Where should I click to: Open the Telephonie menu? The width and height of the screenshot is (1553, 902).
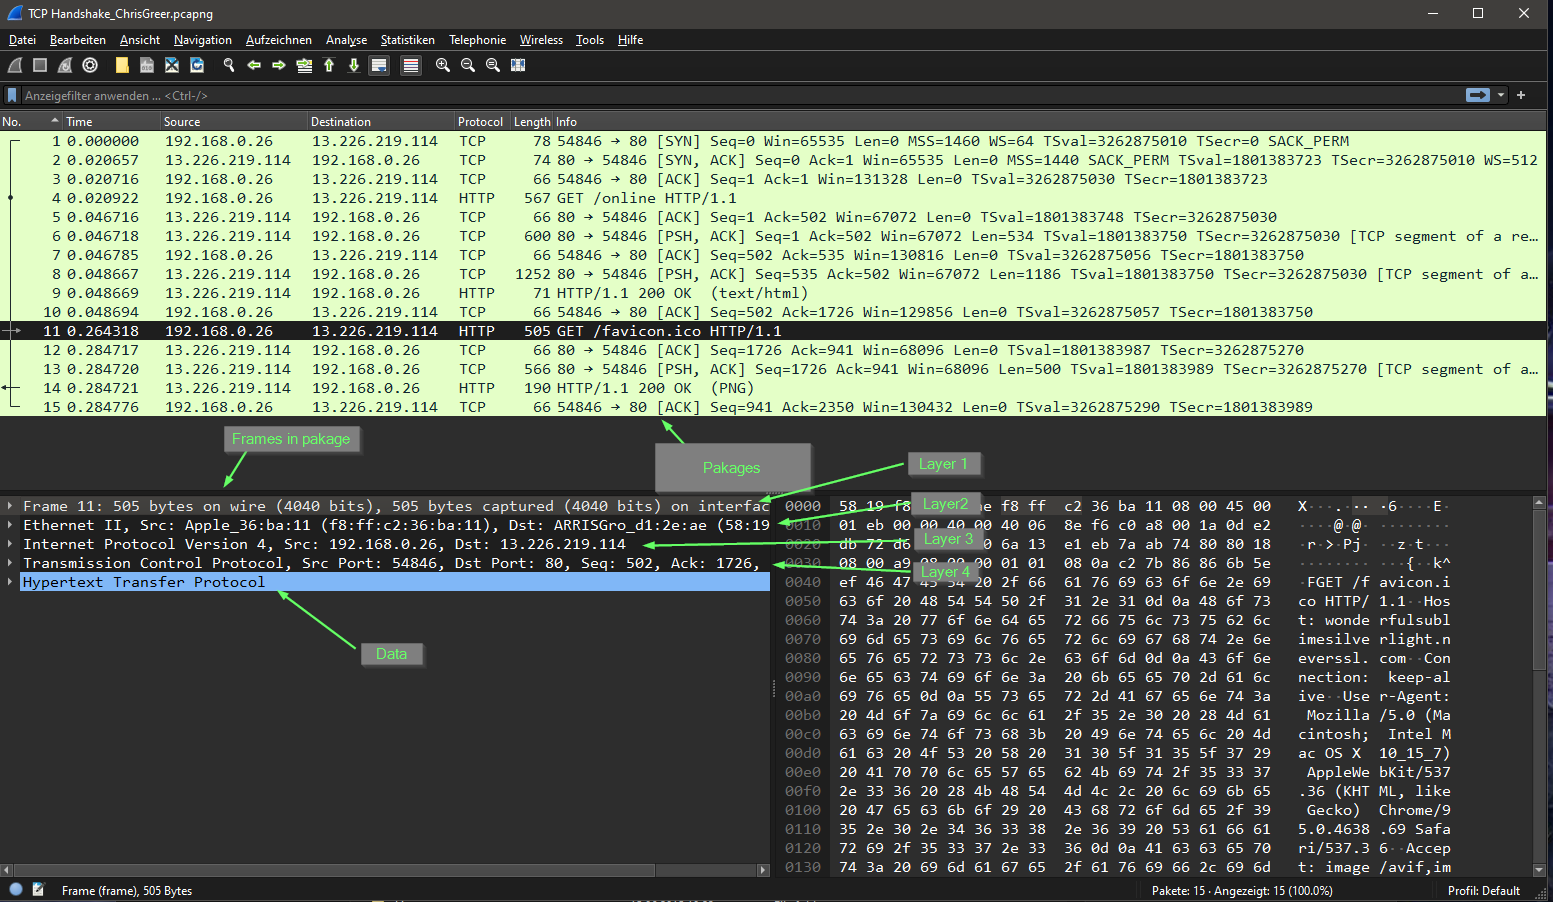coord(478,40)
